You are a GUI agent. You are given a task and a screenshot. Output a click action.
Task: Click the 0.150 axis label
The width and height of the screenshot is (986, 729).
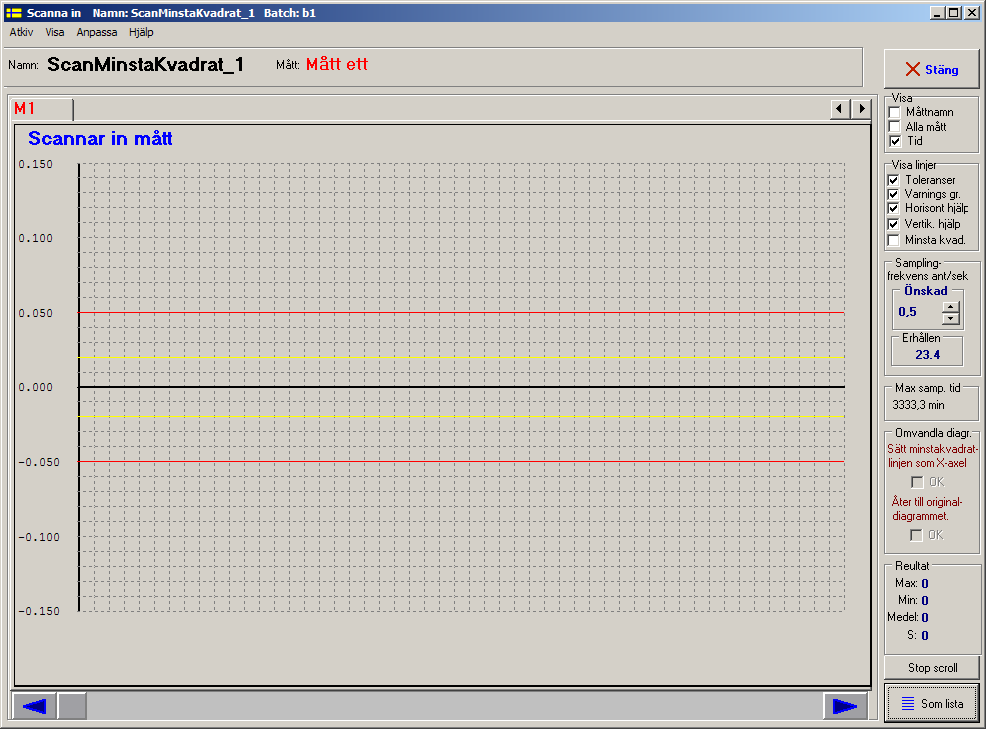click(36, 164)
